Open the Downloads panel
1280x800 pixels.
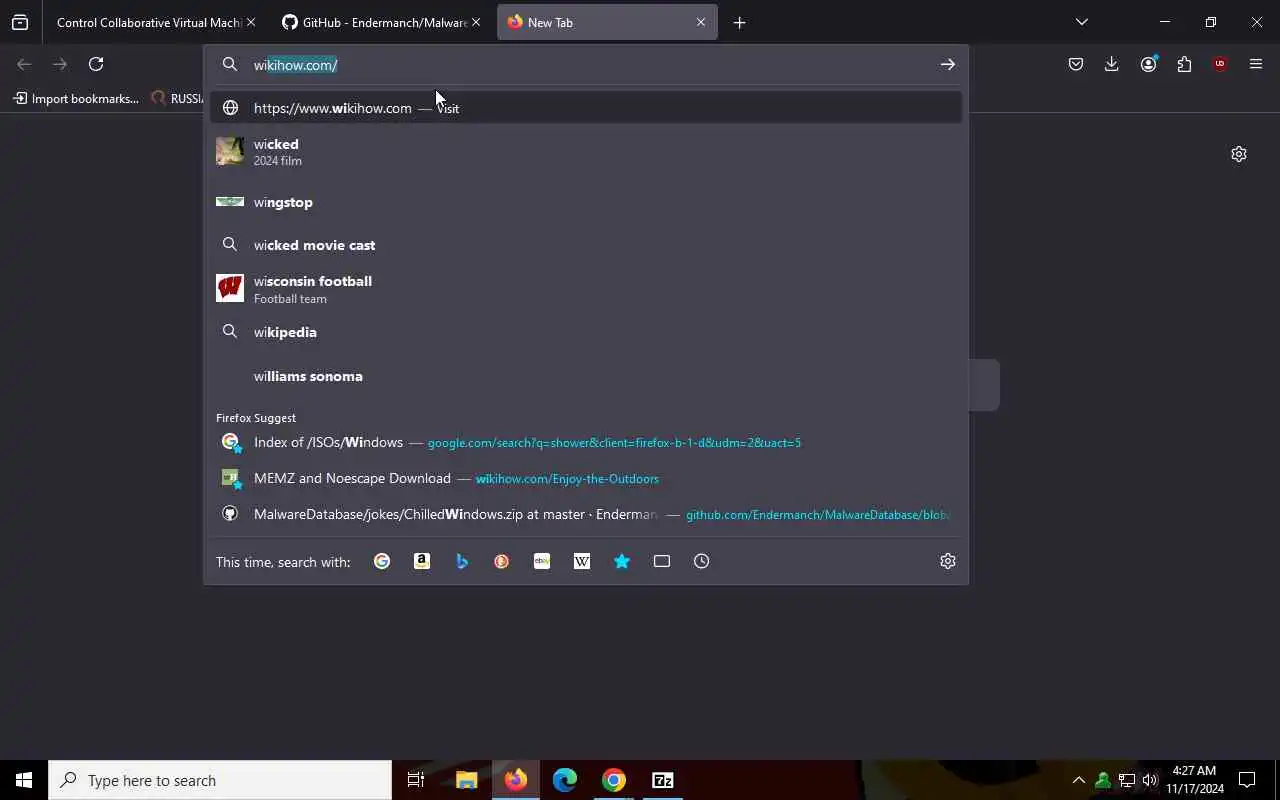[x=1111, y=64]
